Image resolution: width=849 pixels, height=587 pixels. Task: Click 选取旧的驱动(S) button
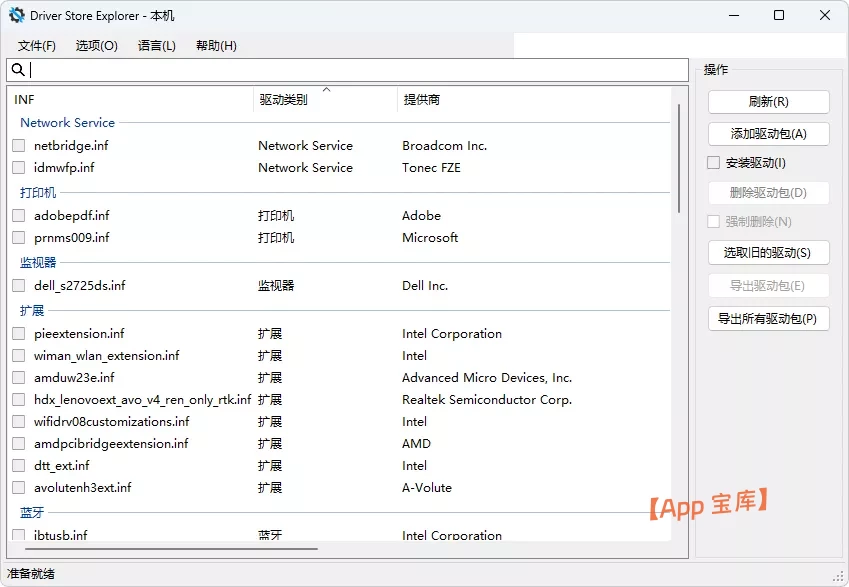coord(768,252)
